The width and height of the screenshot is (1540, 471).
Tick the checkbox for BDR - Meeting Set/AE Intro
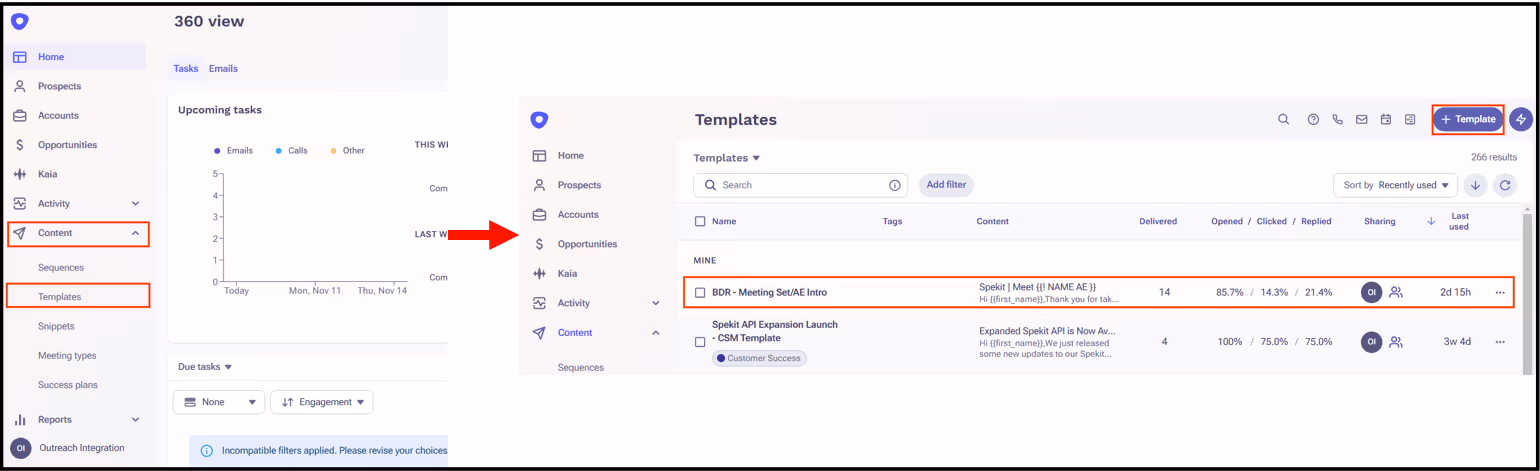pos(700,292)
